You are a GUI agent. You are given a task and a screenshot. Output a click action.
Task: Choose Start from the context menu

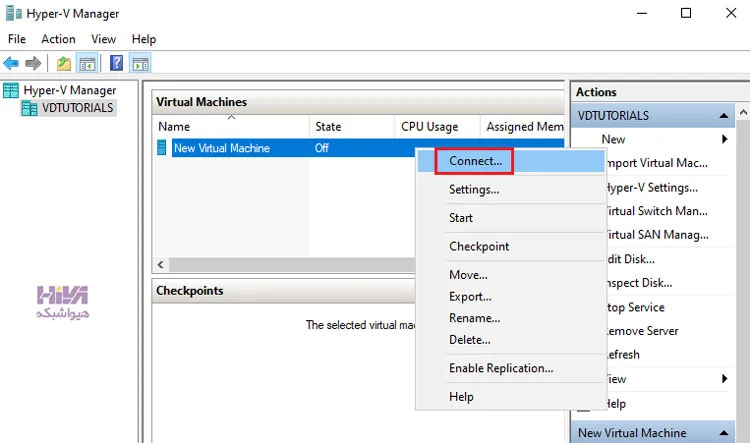pyautogui.click(x=510, y=218)
